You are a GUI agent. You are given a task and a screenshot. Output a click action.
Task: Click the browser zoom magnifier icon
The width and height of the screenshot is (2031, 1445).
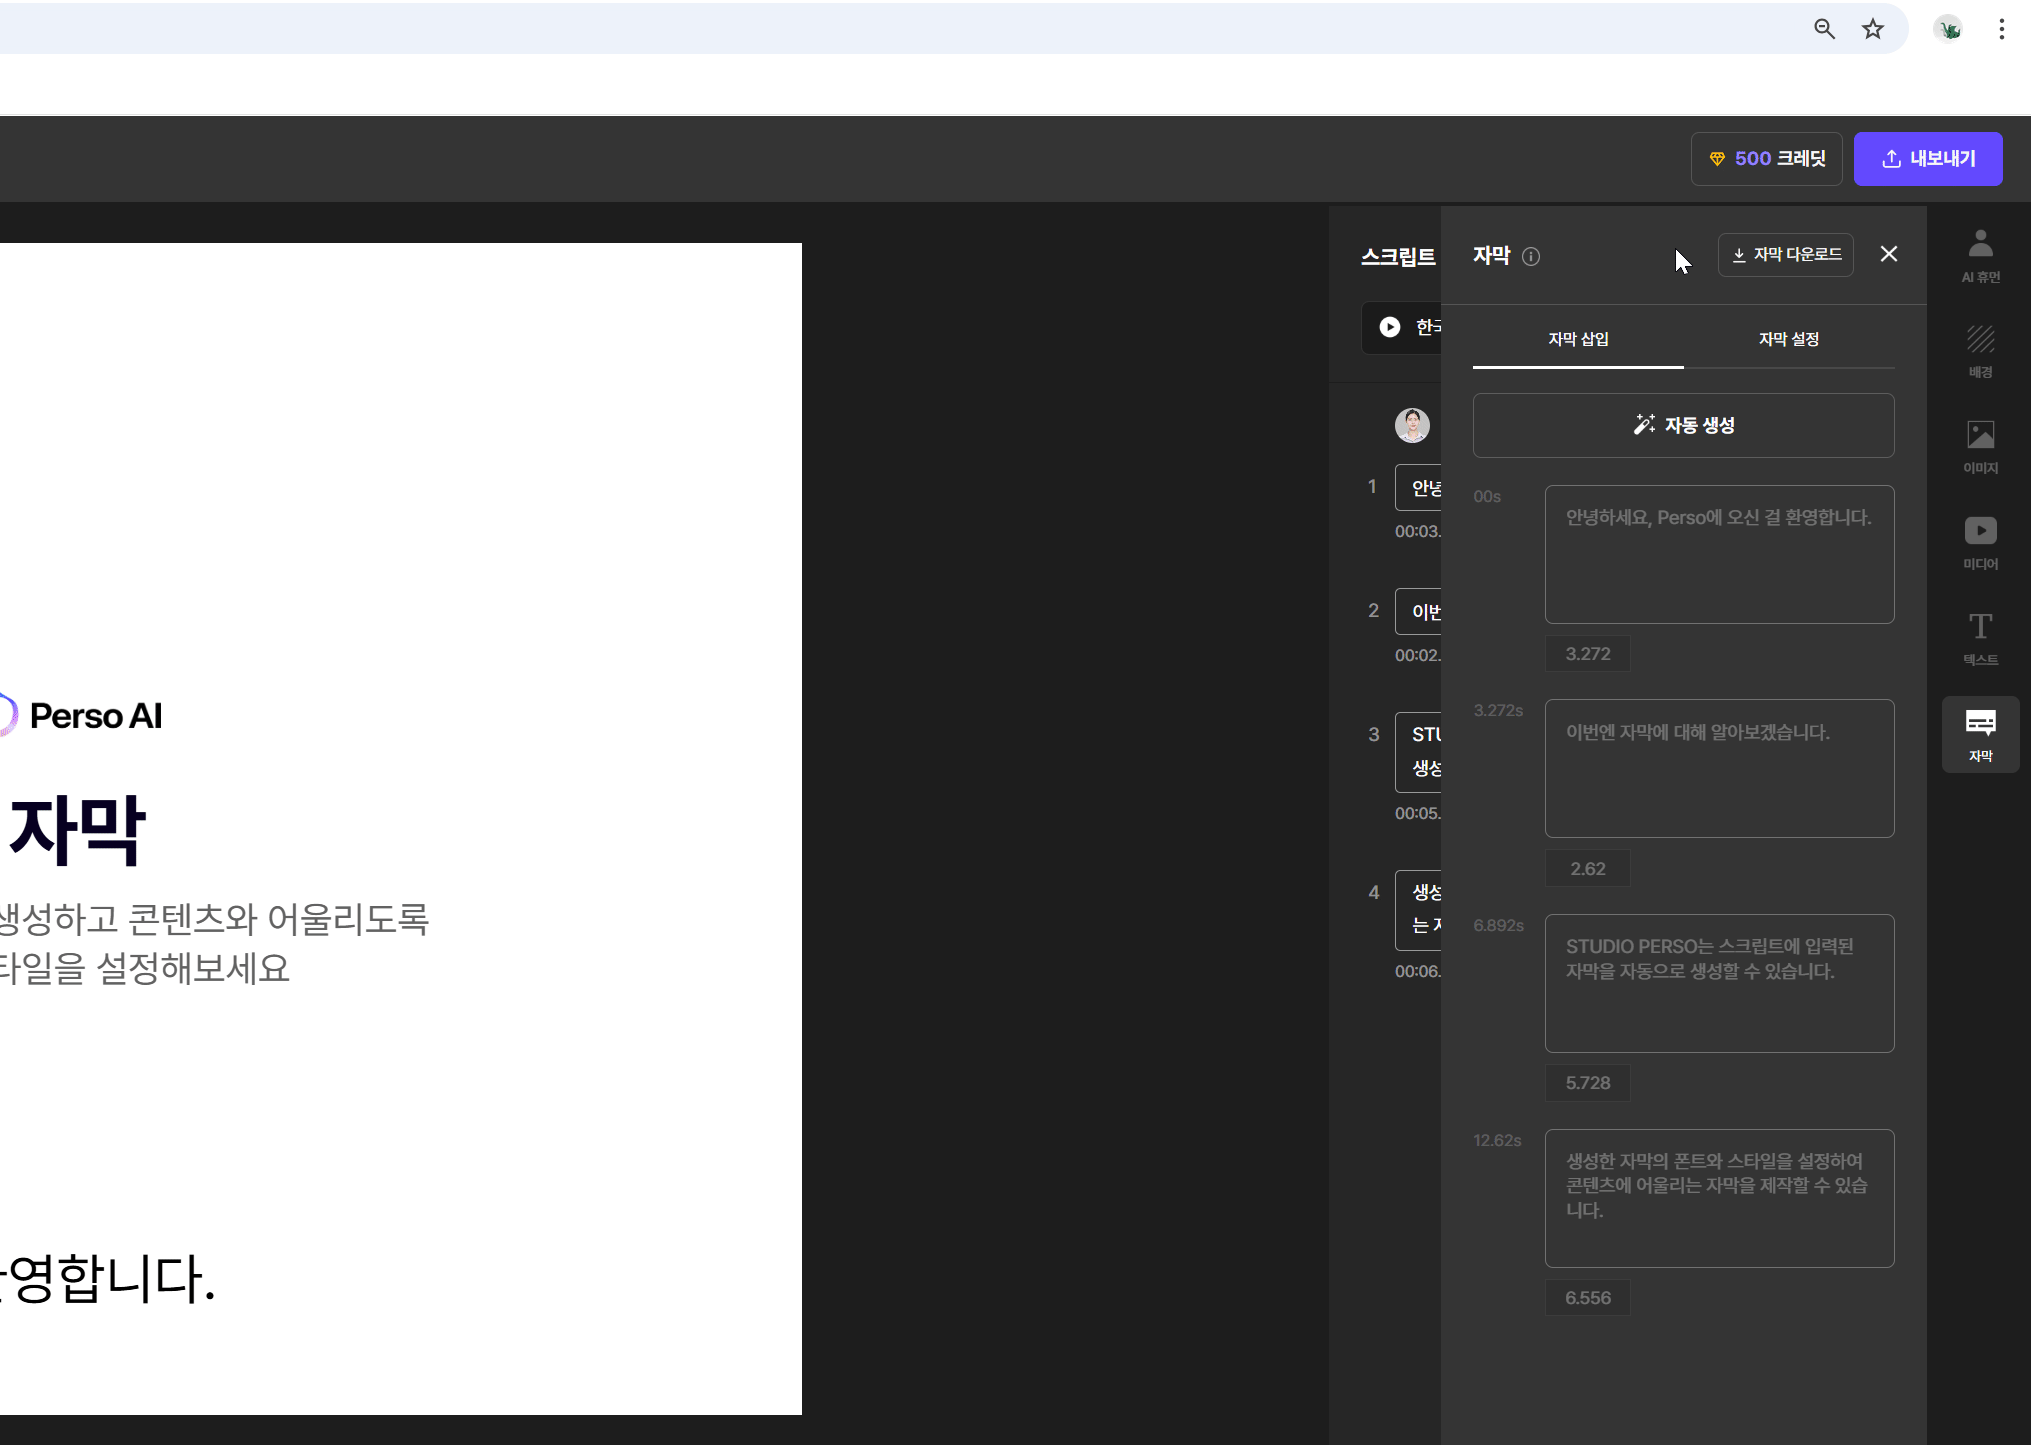[x=1824, y=29]
